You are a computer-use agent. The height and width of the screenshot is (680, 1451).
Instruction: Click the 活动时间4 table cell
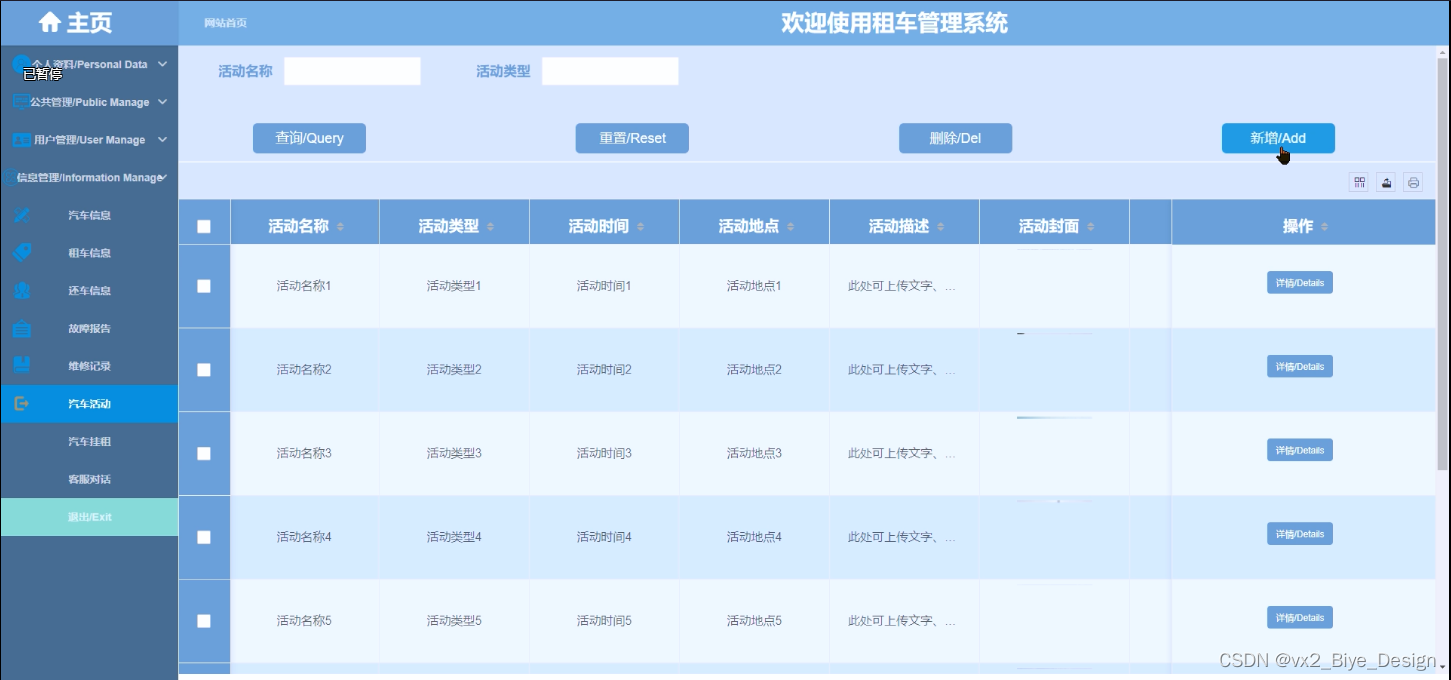point(604,537)
